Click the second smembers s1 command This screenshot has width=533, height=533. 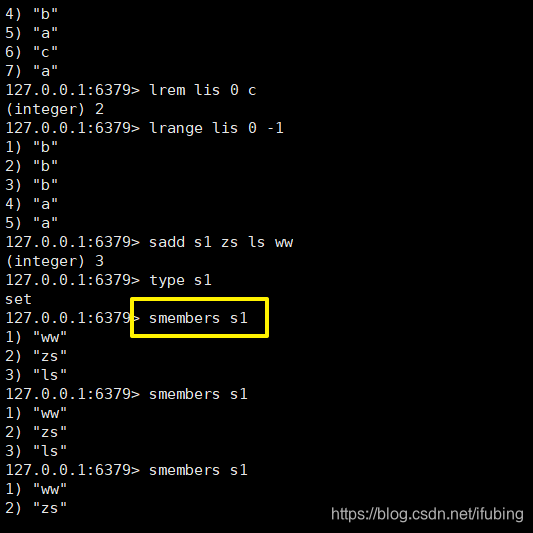click(x=198, y=394)
